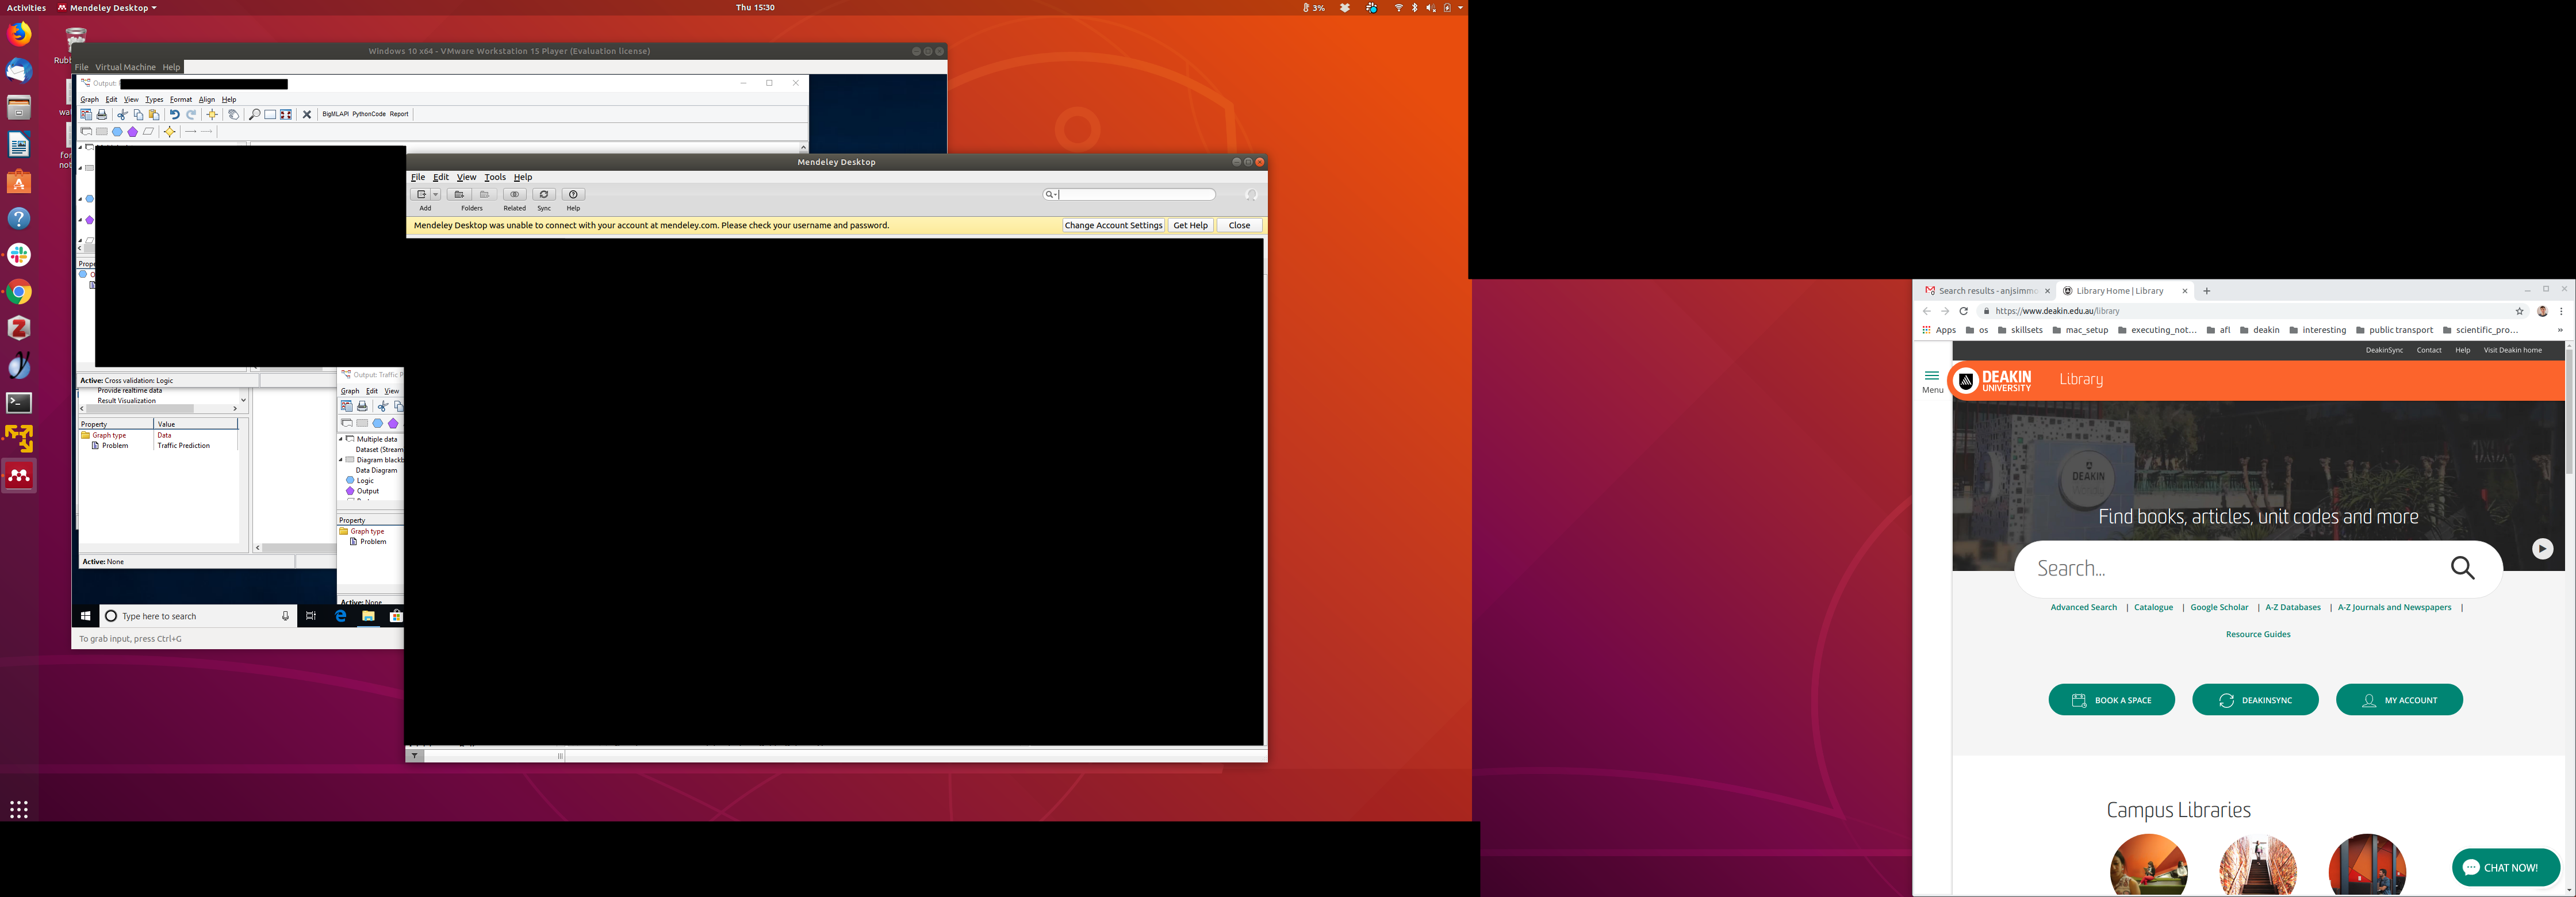Open the Add document dropdown arrow
This screenshot has width=2576, height=897.
pos(436,195)
